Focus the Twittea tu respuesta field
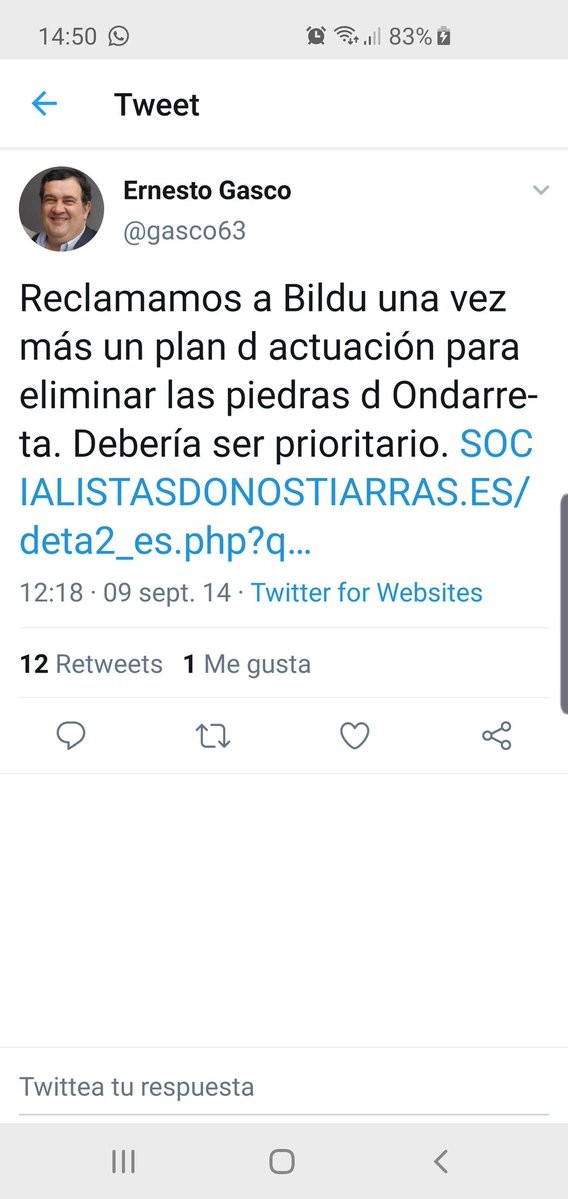568x1199 pixels. (284, 1086)
